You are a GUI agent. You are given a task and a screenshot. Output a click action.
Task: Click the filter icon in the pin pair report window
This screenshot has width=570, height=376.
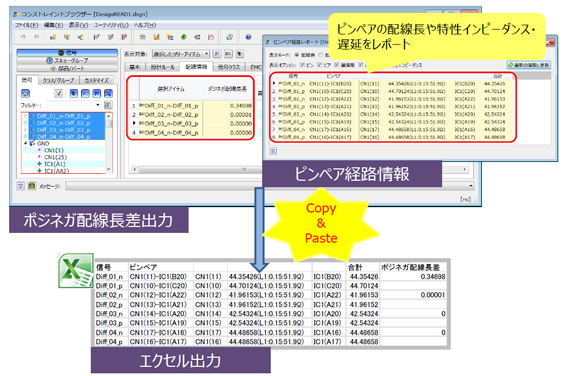click(273, 151)
